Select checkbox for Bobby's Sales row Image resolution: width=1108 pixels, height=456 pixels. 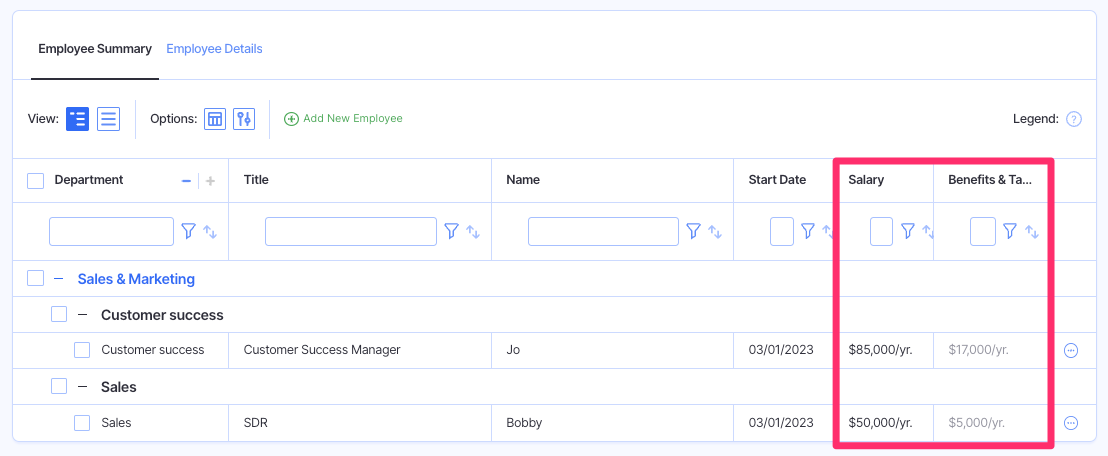click(82, 423)
